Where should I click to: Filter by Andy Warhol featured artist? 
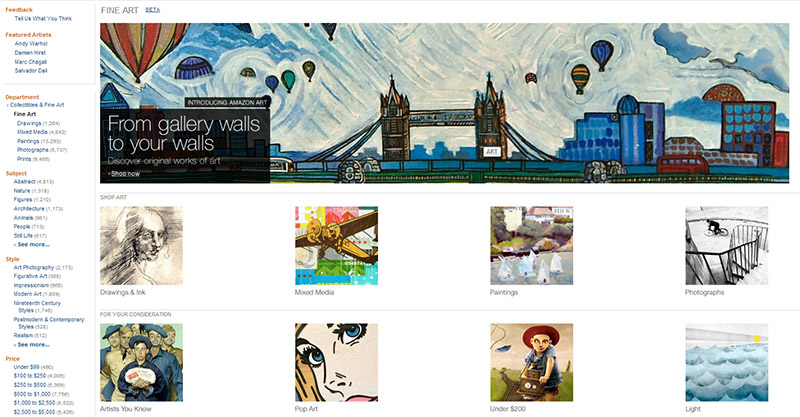click(31, 44)
